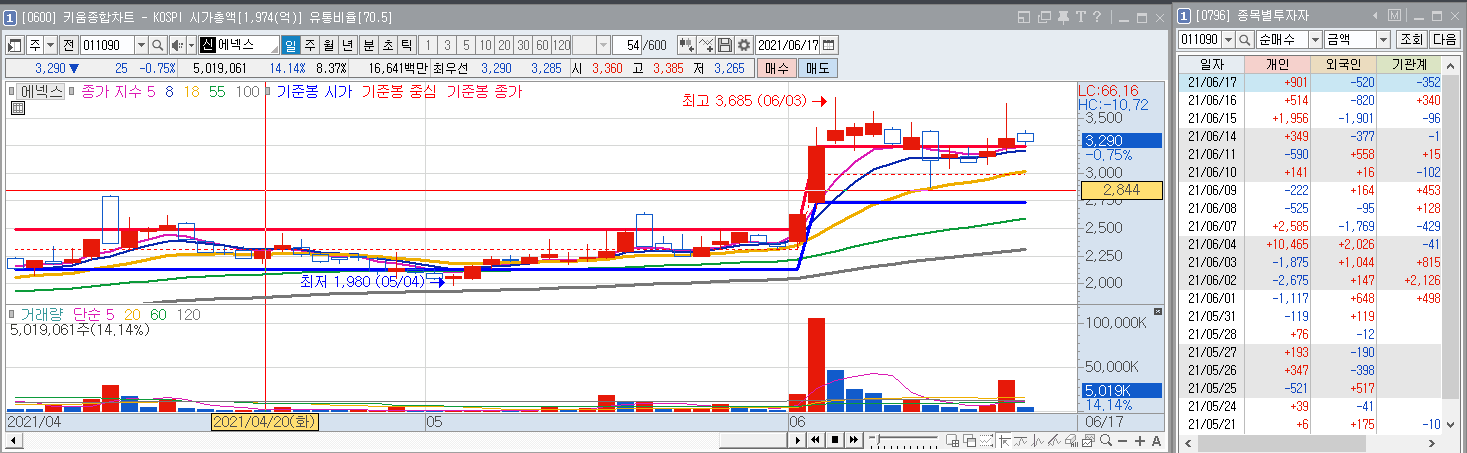Open the calendar date picker icon
The width and height of the screenshot is (1467, 453).
(828, 45)
